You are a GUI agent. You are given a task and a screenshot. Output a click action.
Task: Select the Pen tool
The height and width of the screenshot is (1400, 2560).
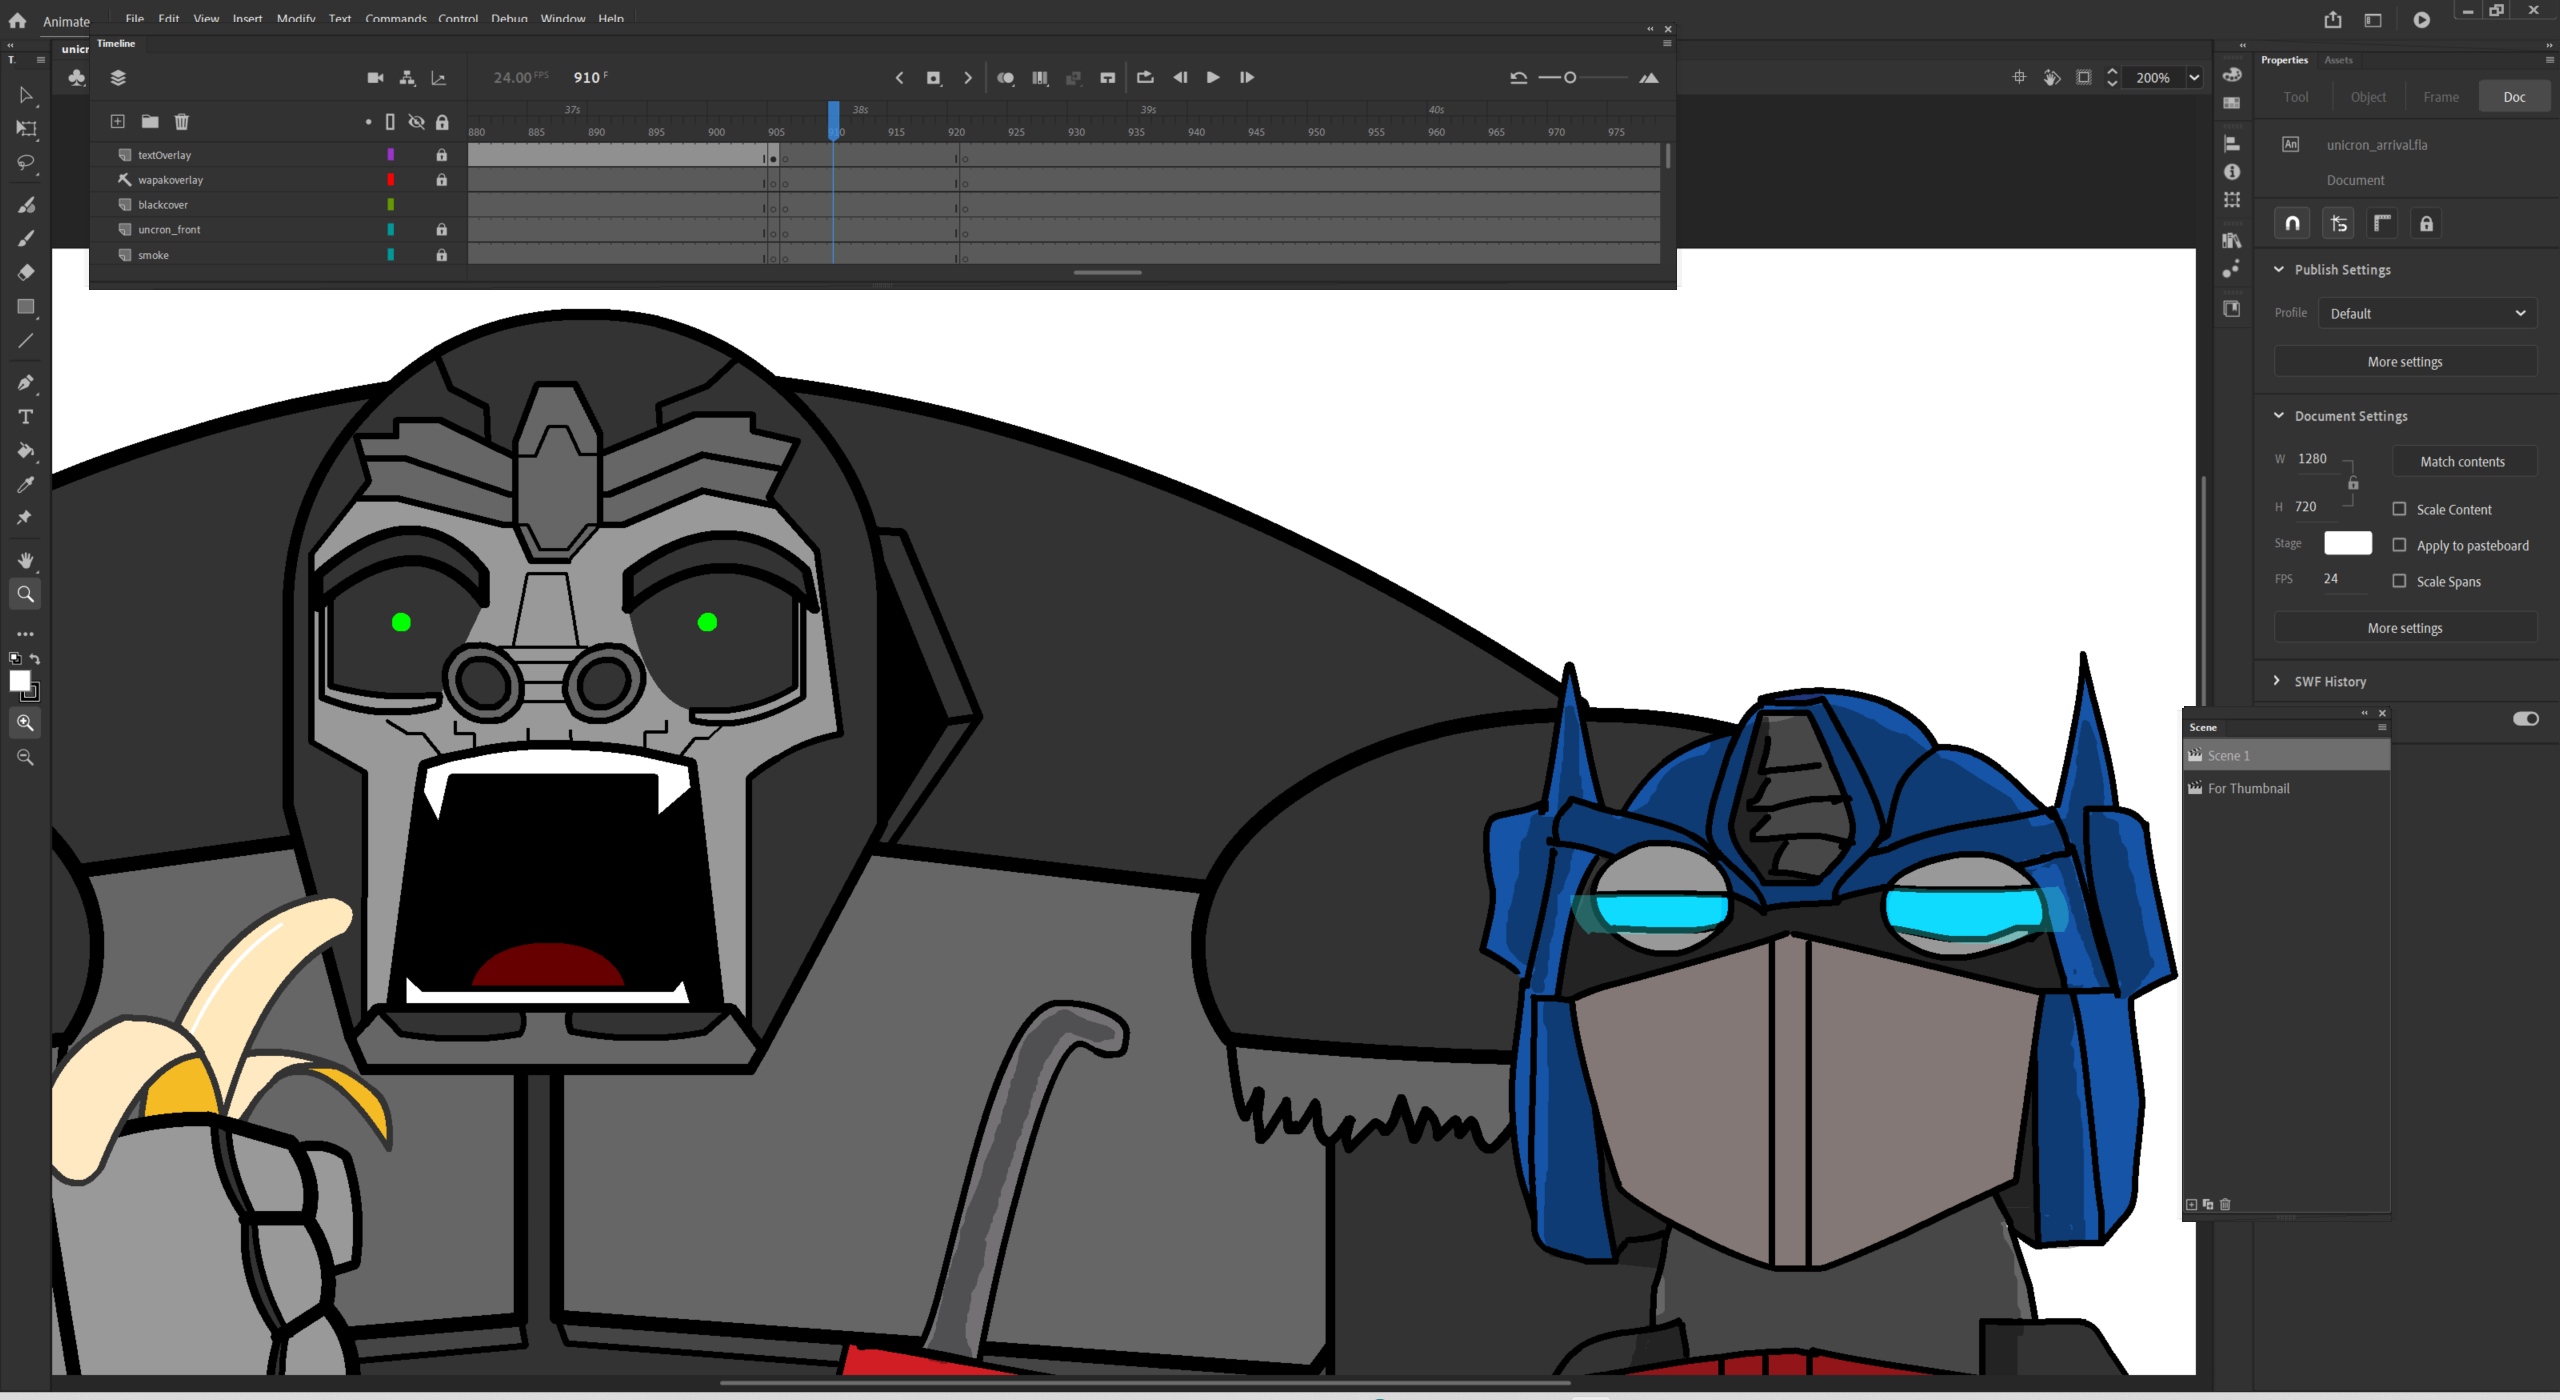click(26, 383)
